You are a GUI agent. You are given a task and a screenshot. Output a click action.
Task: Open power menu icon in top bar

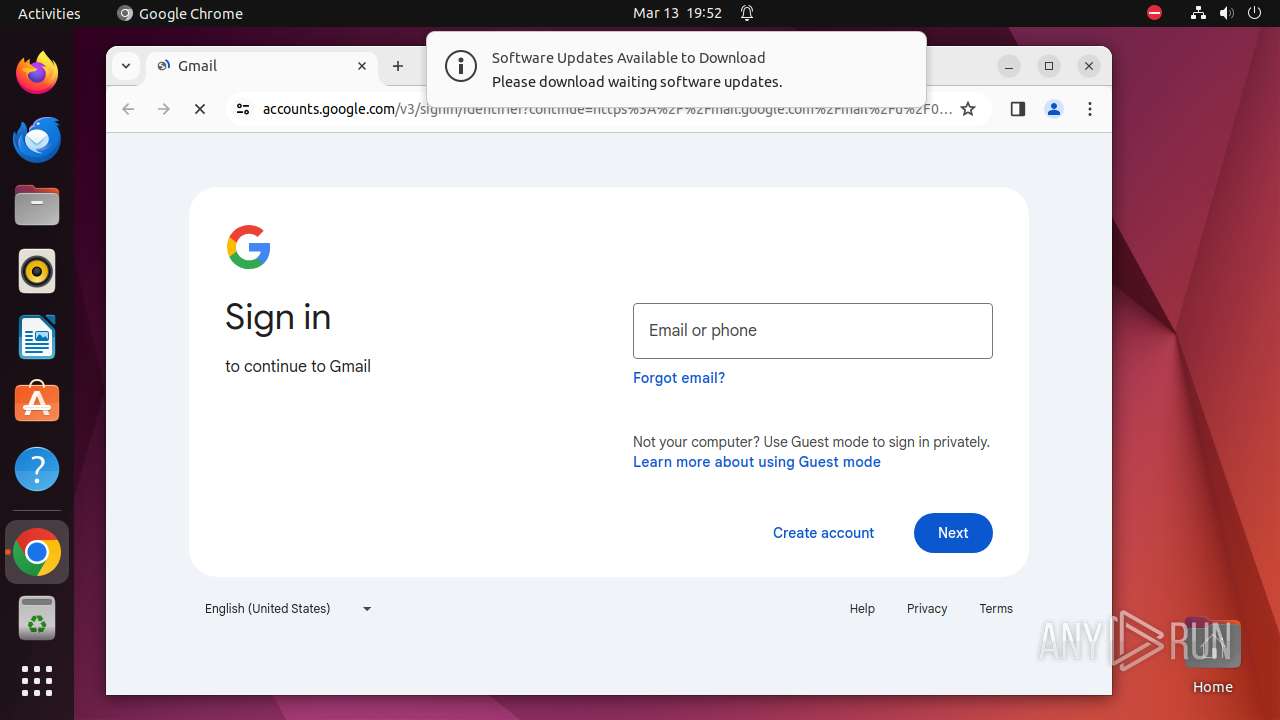coord(1255,13)
